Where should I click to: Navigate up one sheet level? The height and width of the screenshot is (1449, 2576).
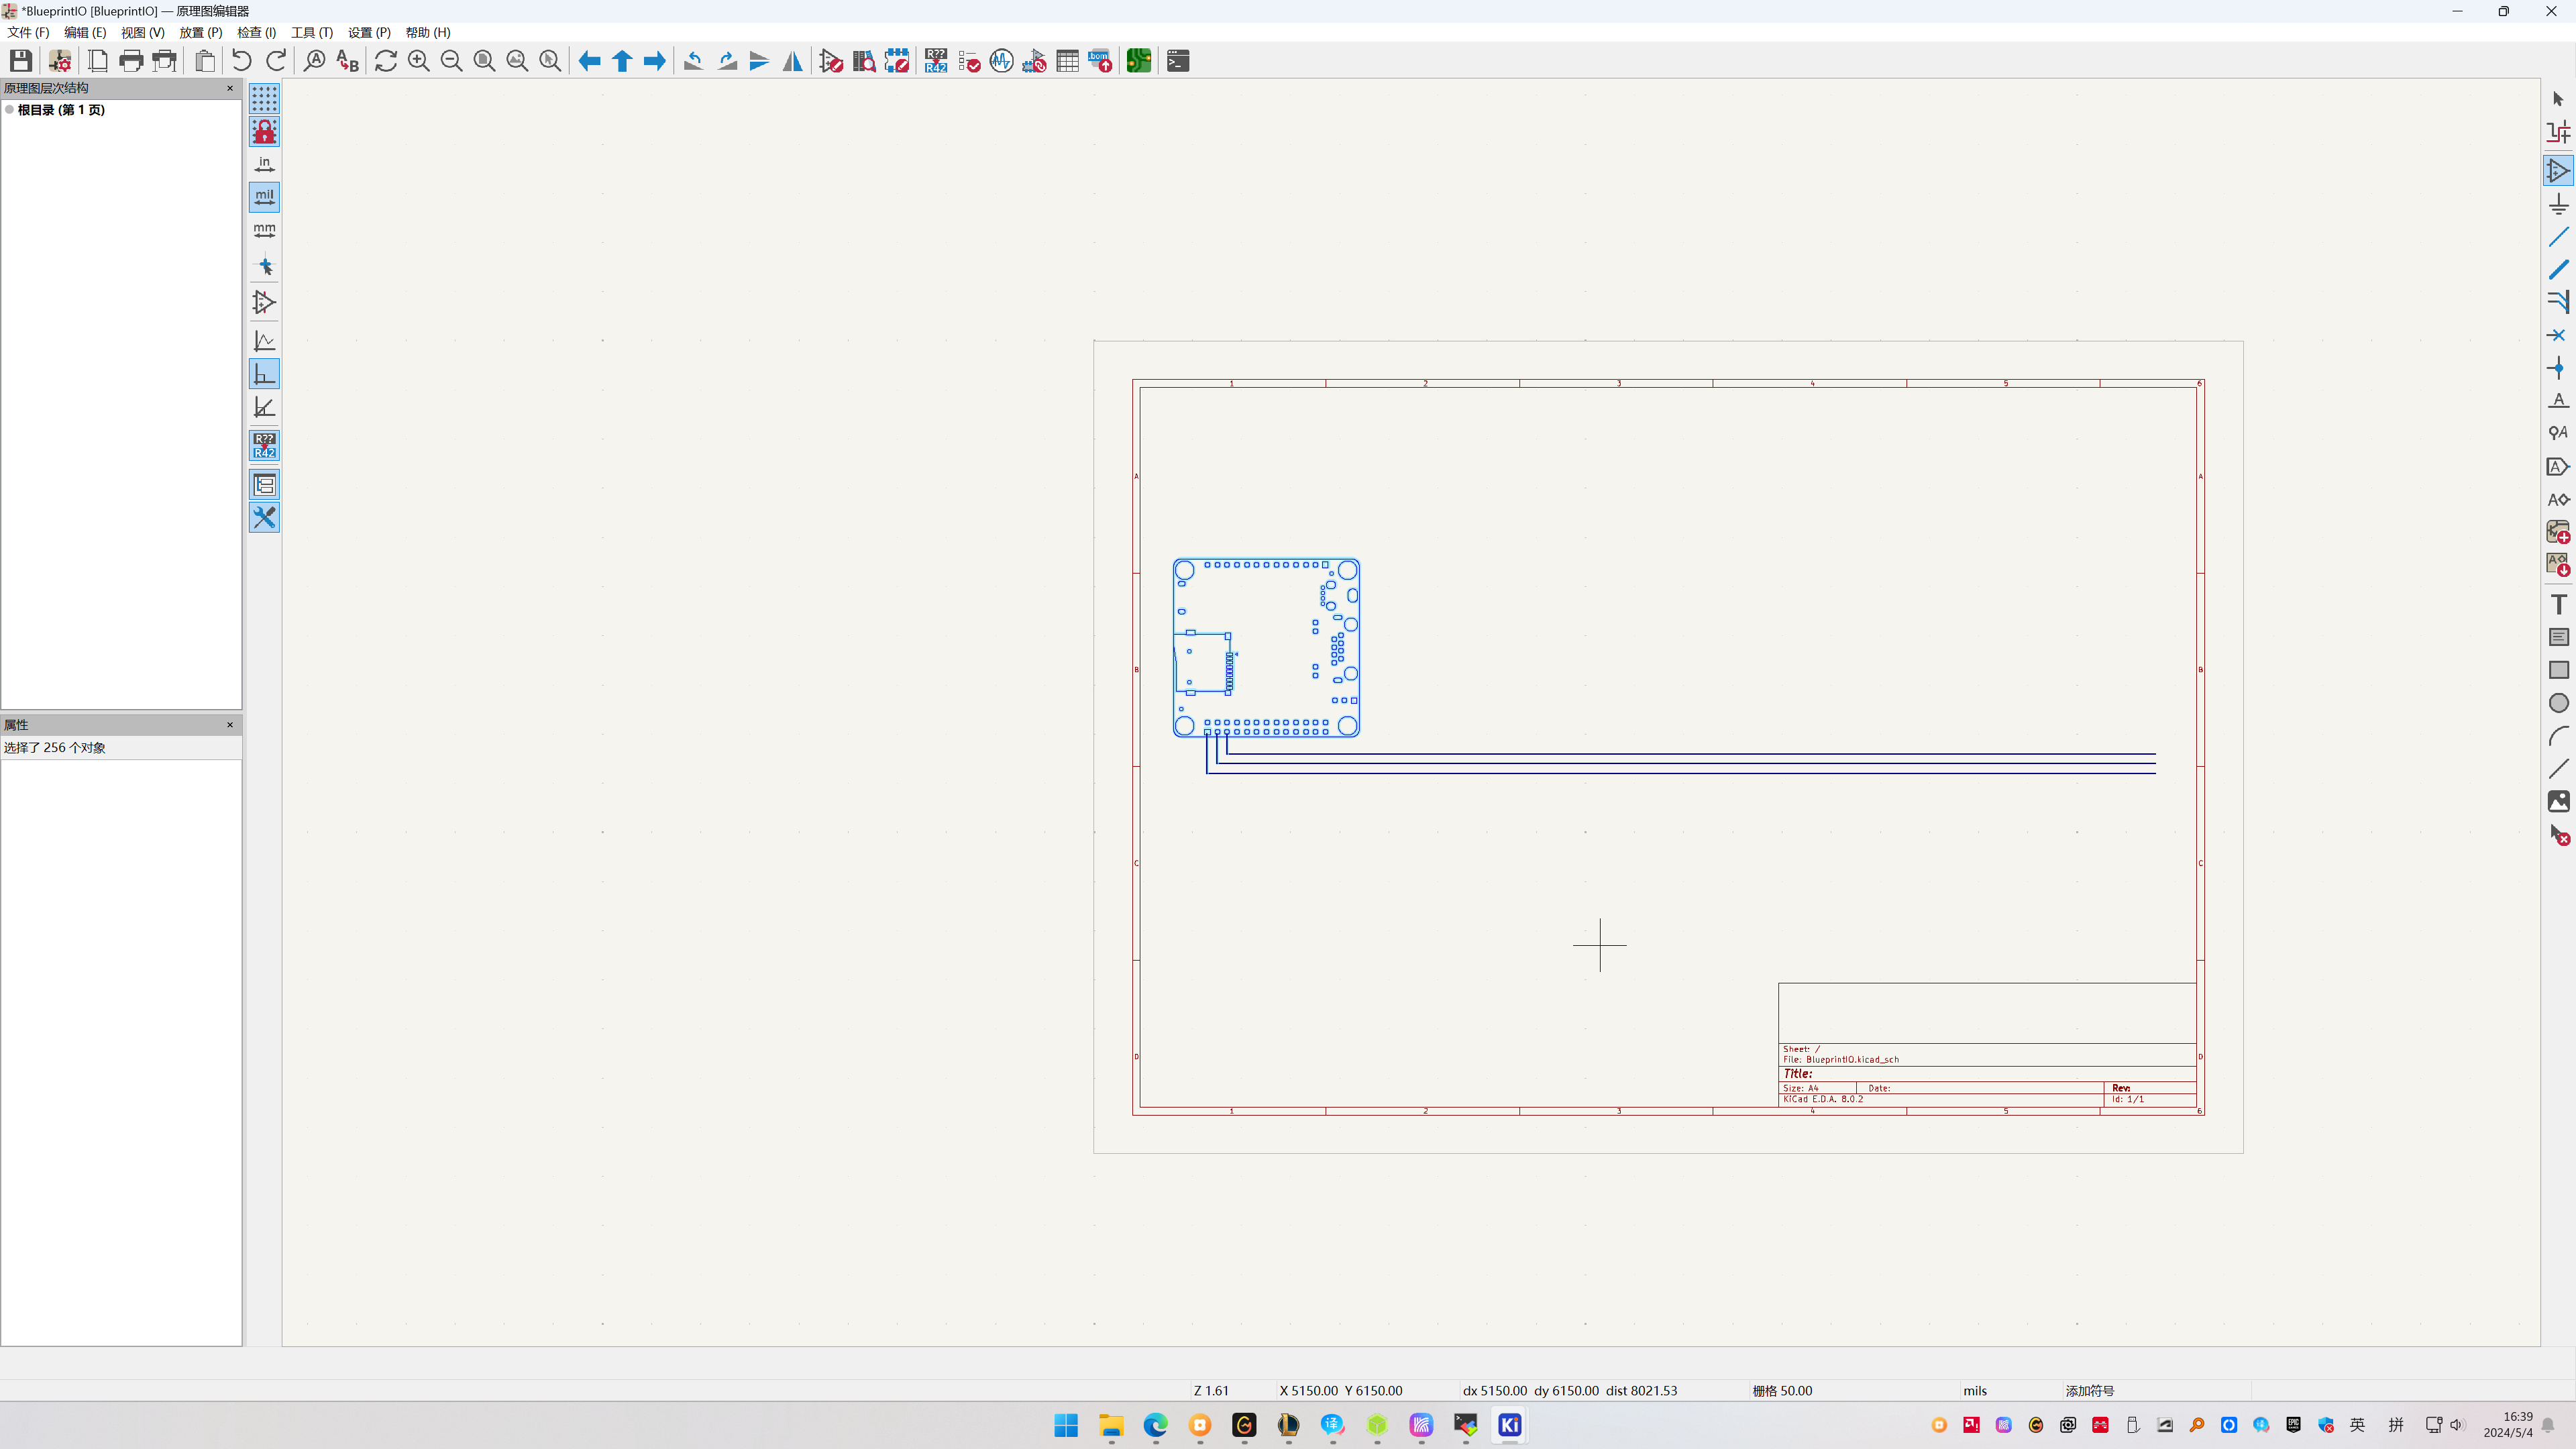click(x=622, y=61)
